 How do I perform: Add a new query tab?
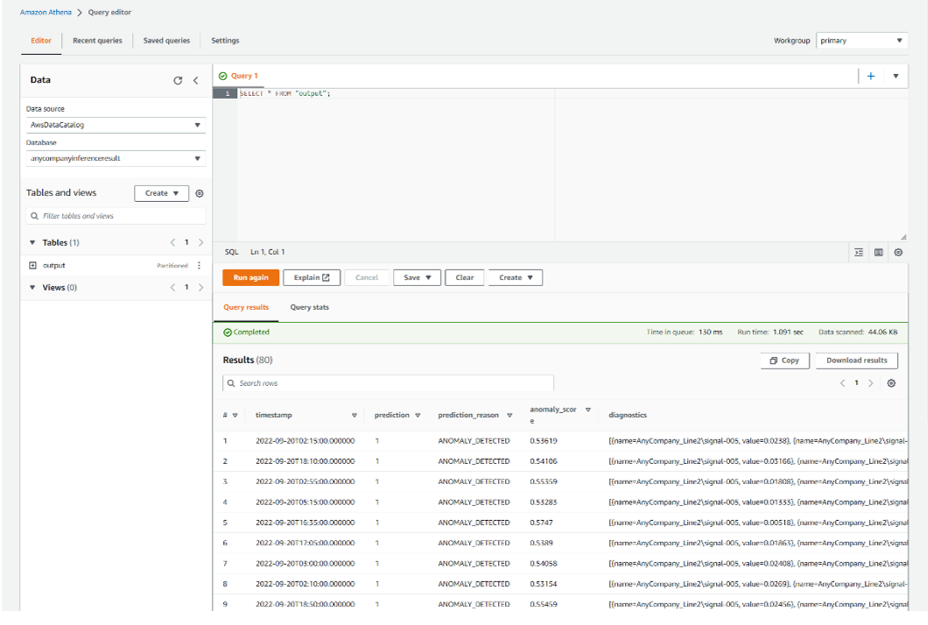pyautogui.click(x=871, y=76)
